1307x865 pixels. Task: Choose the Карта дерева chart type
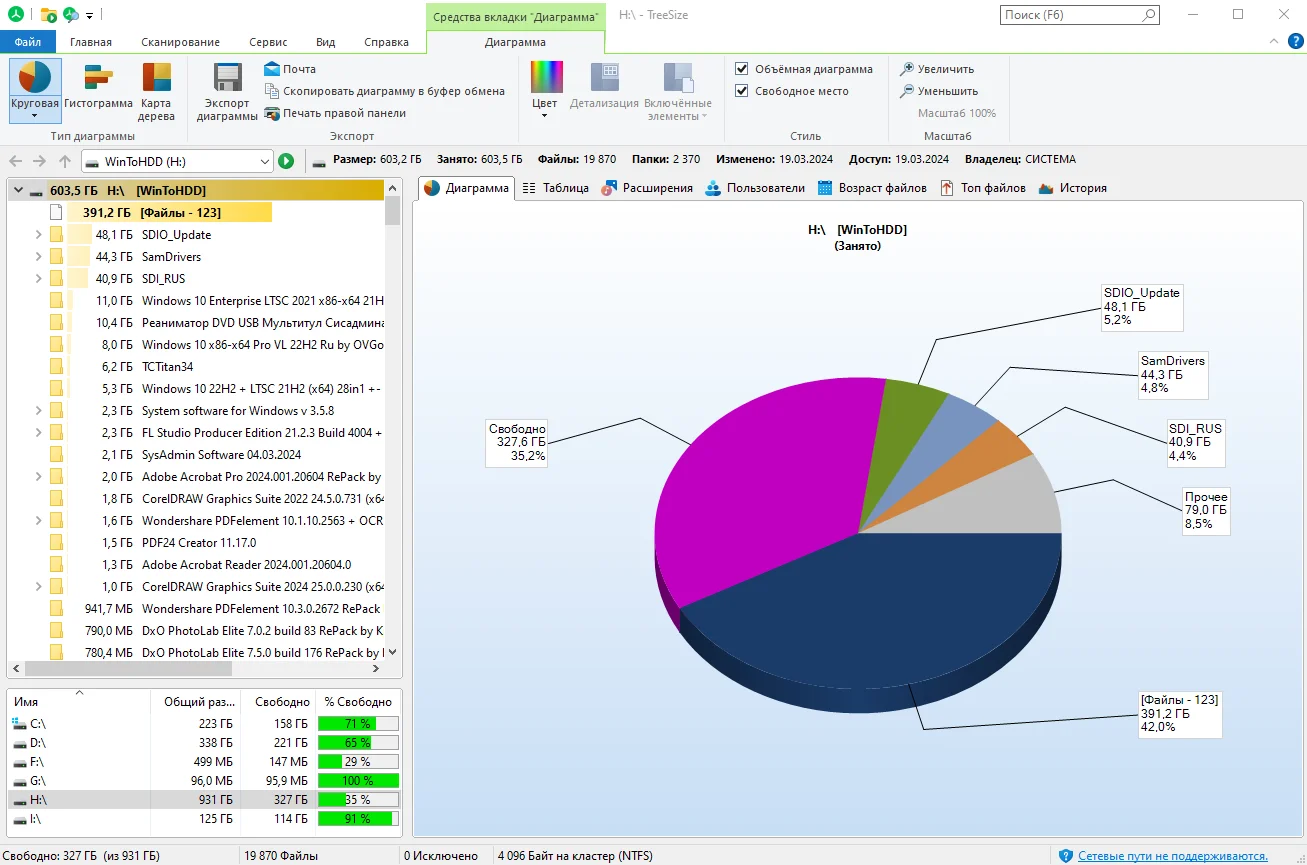[x=156, y=78]
